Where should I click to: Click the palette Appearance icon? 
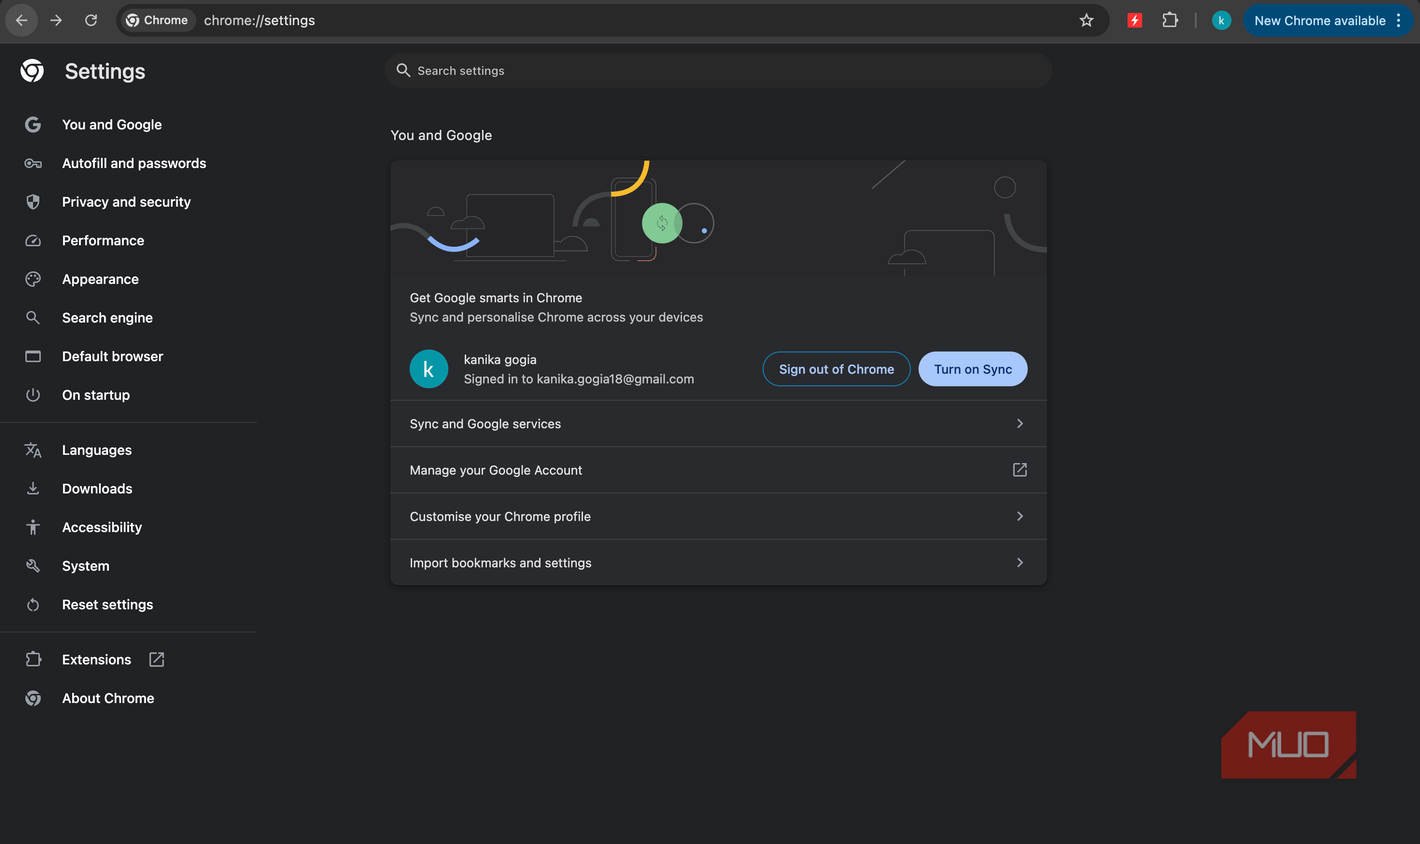[33, 279]
